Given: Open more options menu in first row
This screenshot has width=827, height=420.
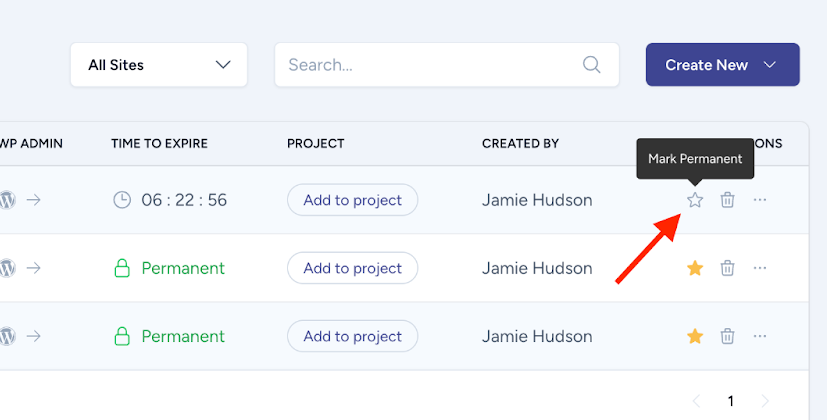Looking at the screenshot, I should tap(760, 200).
